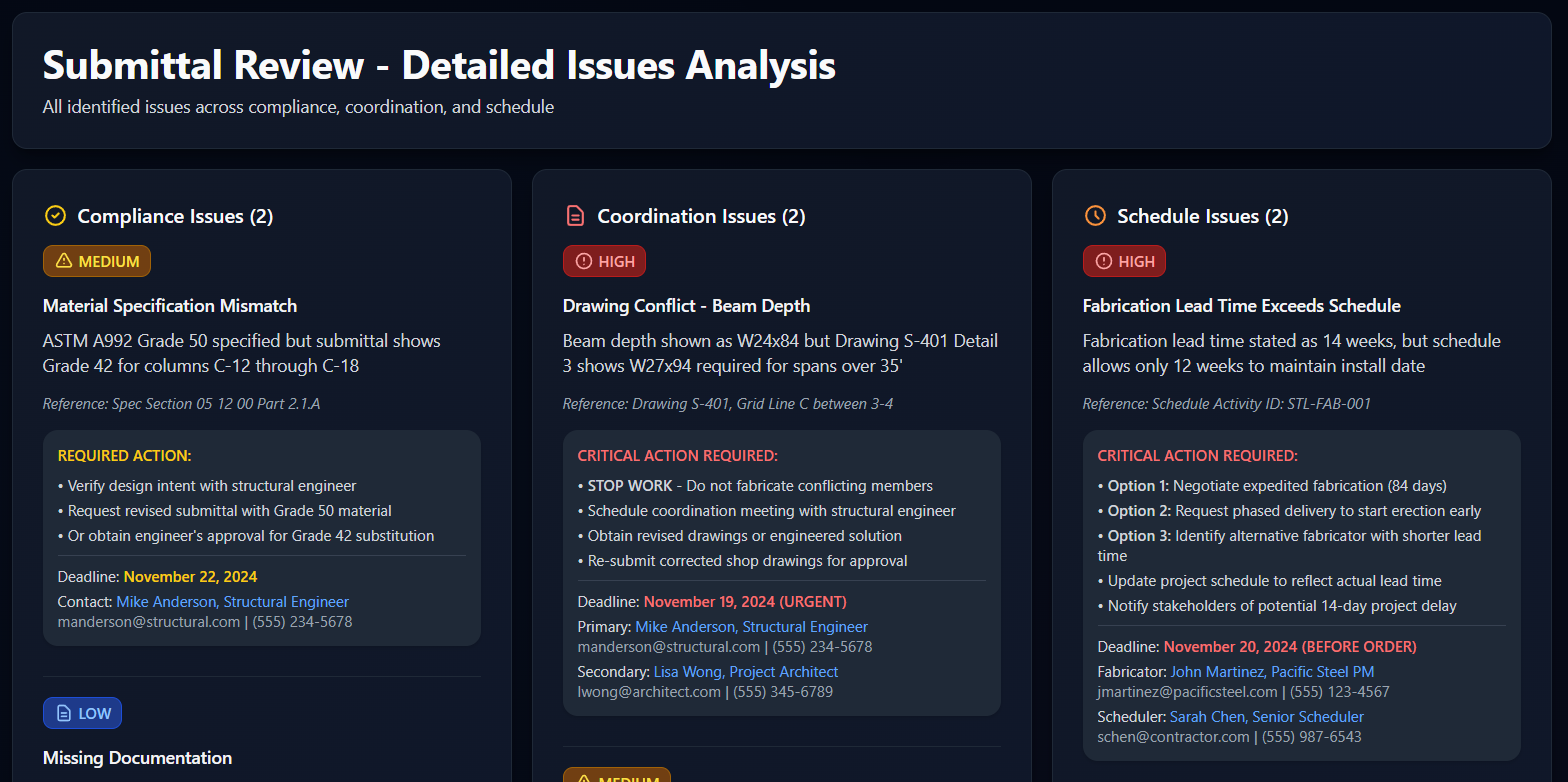Screen dimensions: 1568x782
Task: Click the November 19, 2024 (URGENT) deadline
Action: tap(745, 602)
